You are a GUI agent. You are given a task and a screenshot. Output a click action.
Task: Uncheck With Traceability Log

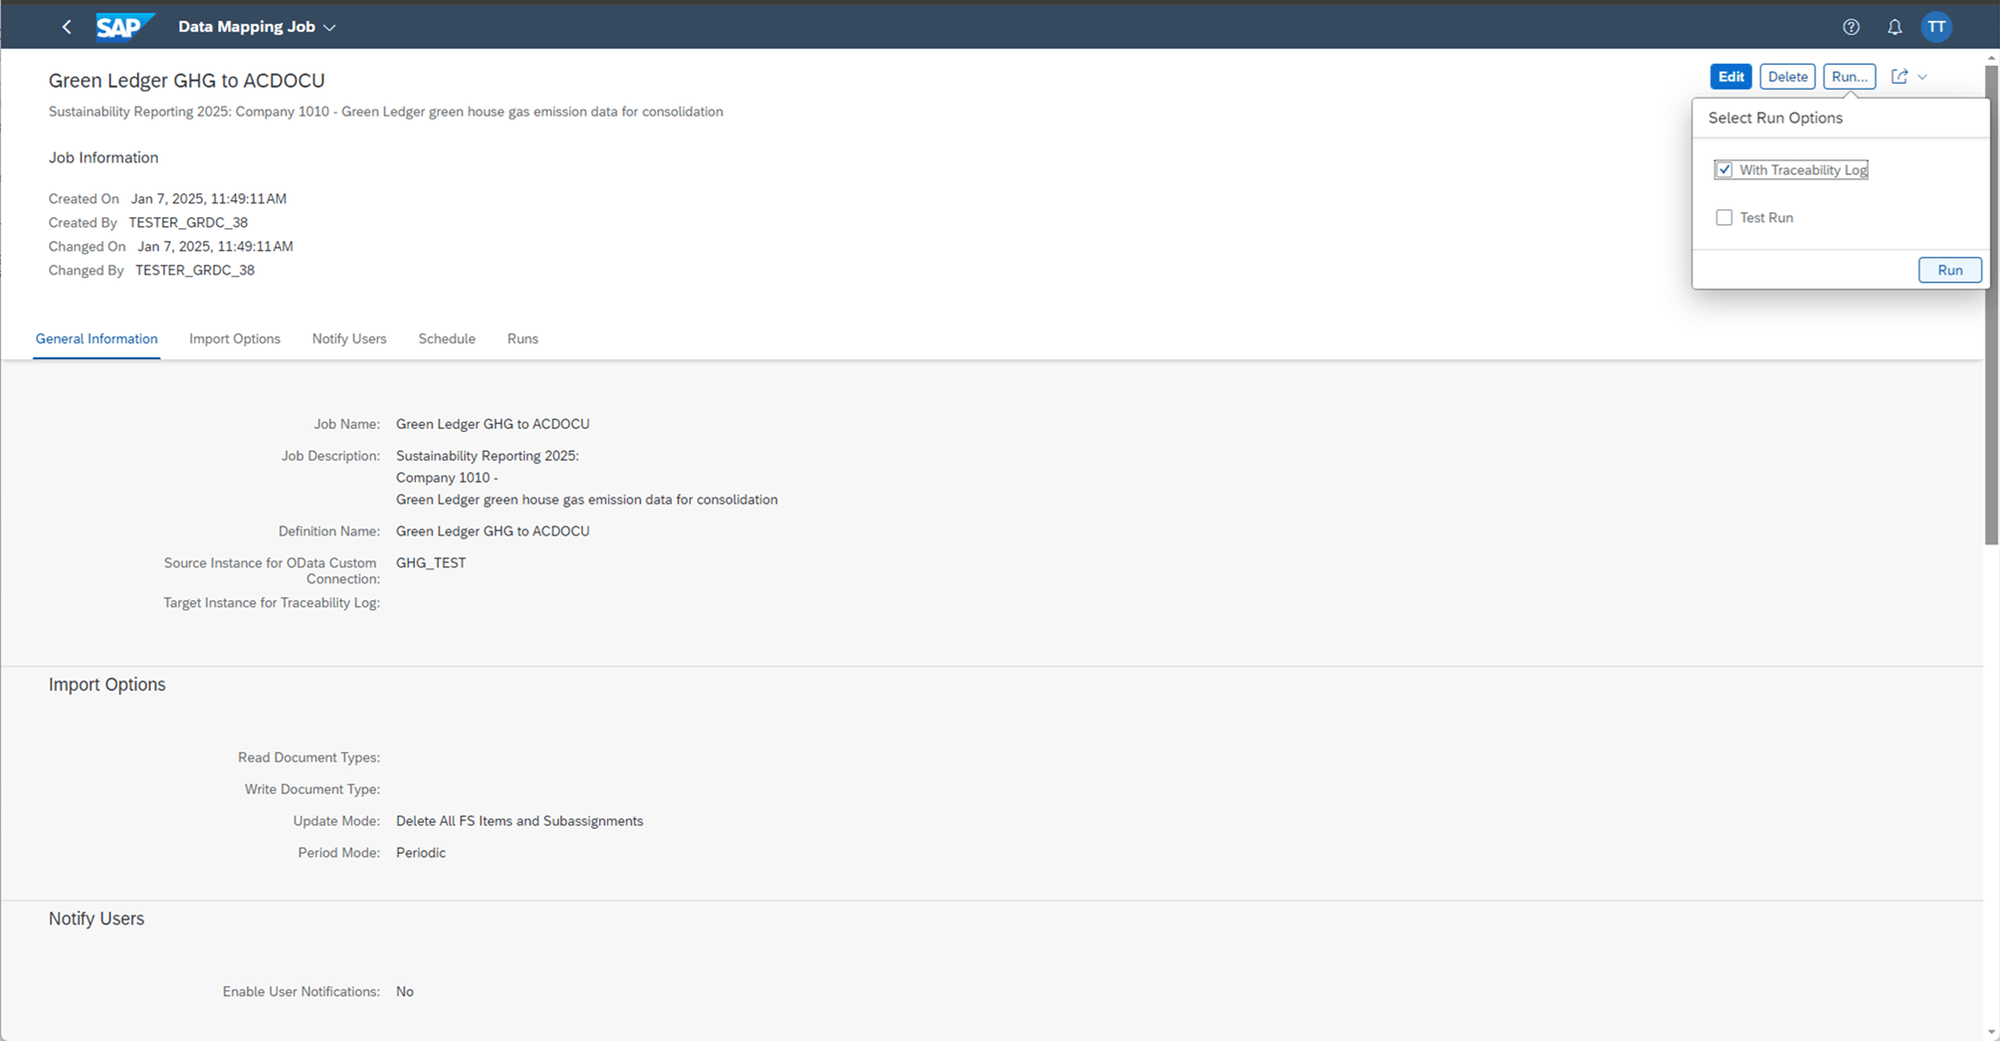[1724, 169]
